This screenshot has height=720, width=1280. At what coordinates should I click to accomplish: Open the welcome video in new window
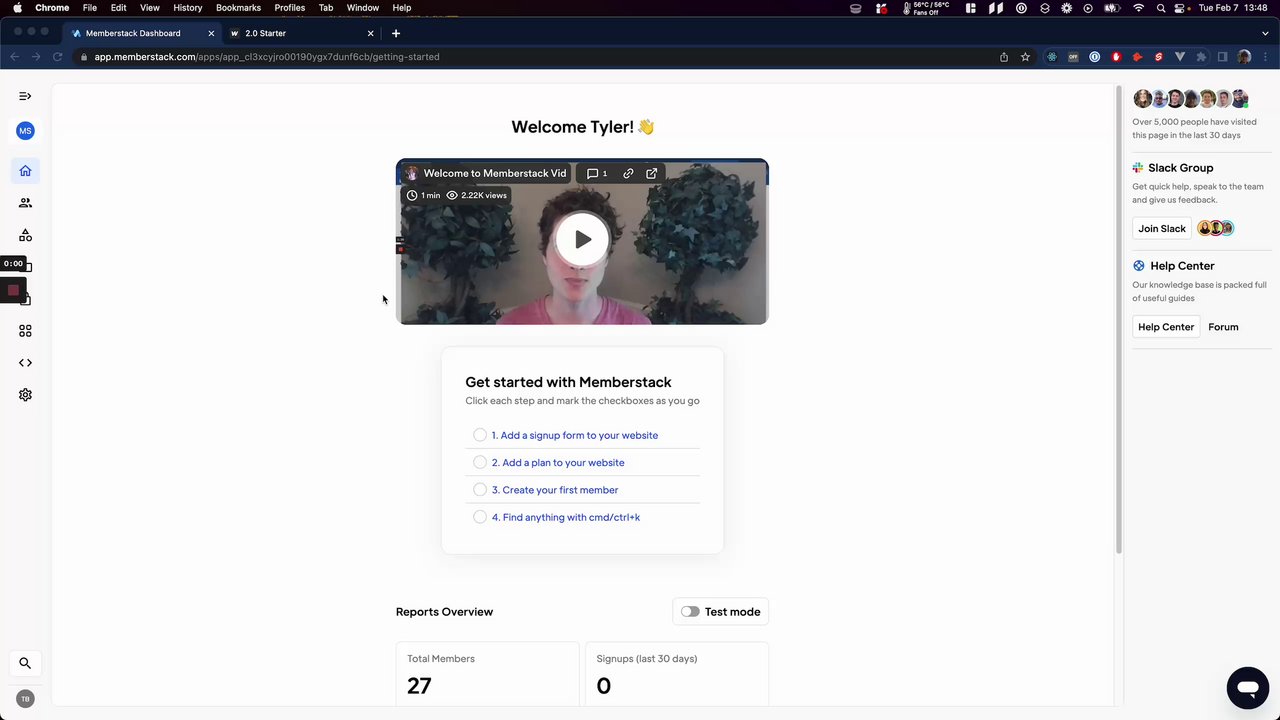[652, 173]
